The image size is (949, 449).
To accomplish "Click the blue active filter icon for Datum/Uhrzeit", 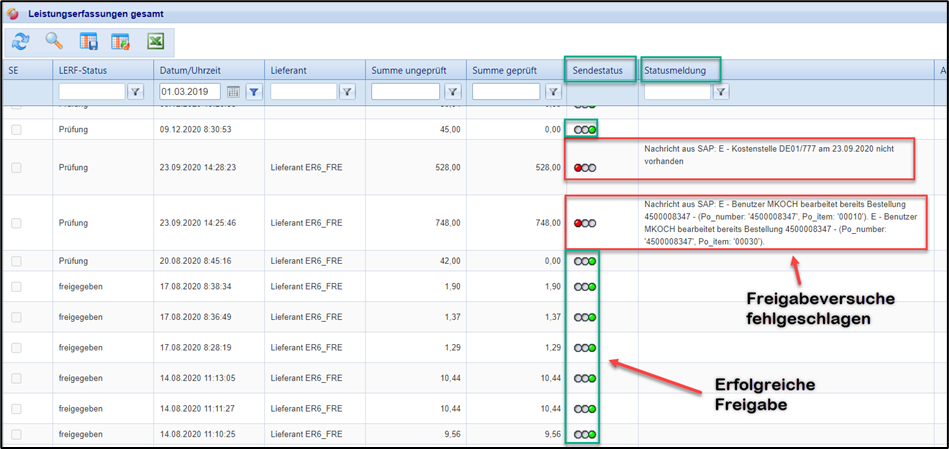I will tap(254, 92).
